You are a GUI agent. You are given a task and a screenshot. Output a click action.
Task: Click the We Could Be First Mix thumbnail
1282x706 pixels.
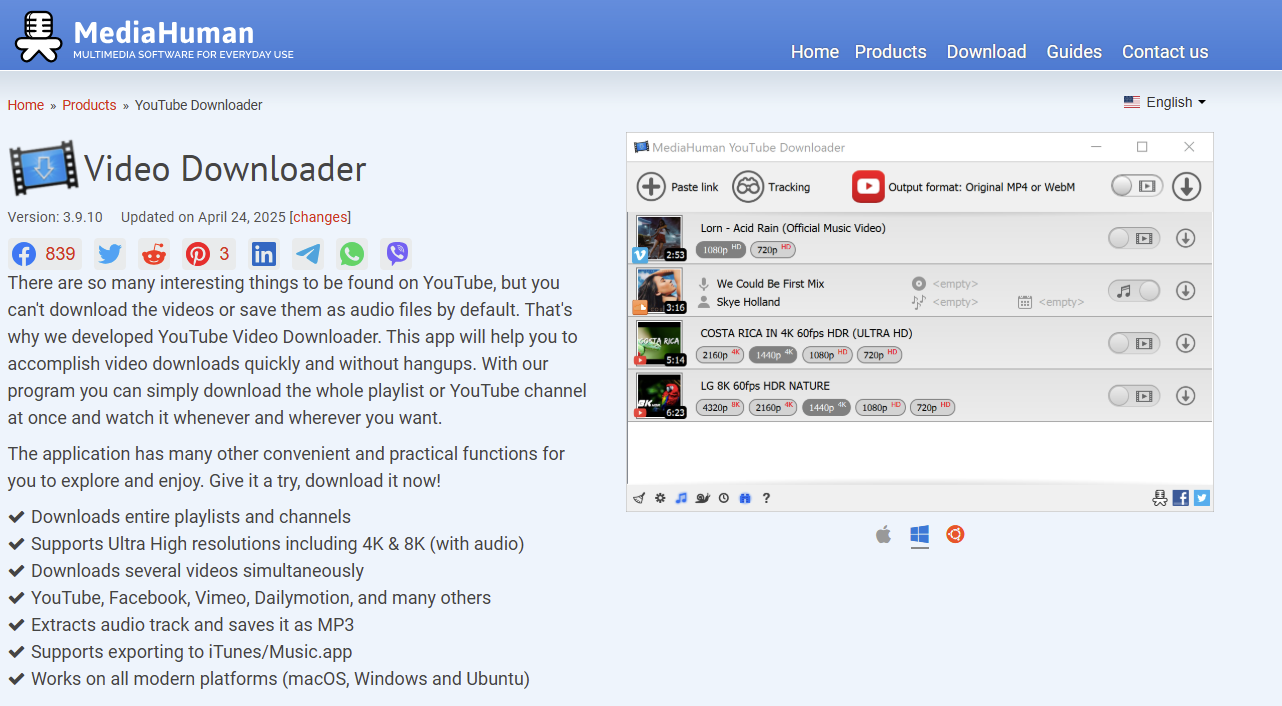(x=659, y=290)
